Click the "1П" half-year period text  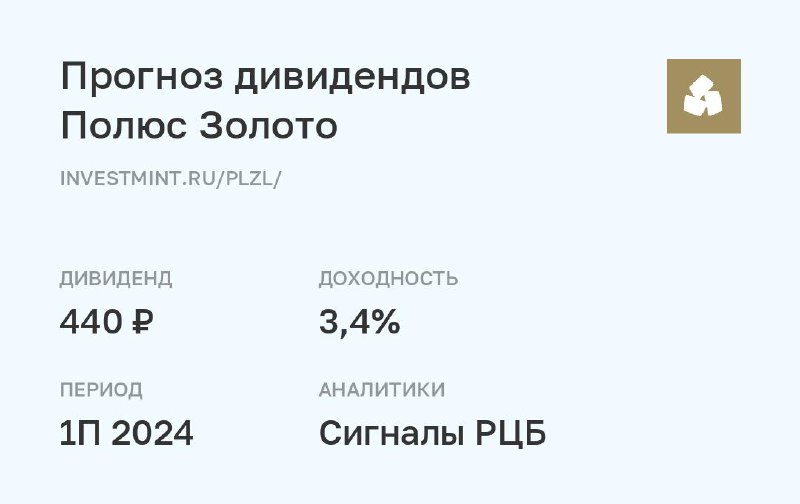(x=80, y=434)
